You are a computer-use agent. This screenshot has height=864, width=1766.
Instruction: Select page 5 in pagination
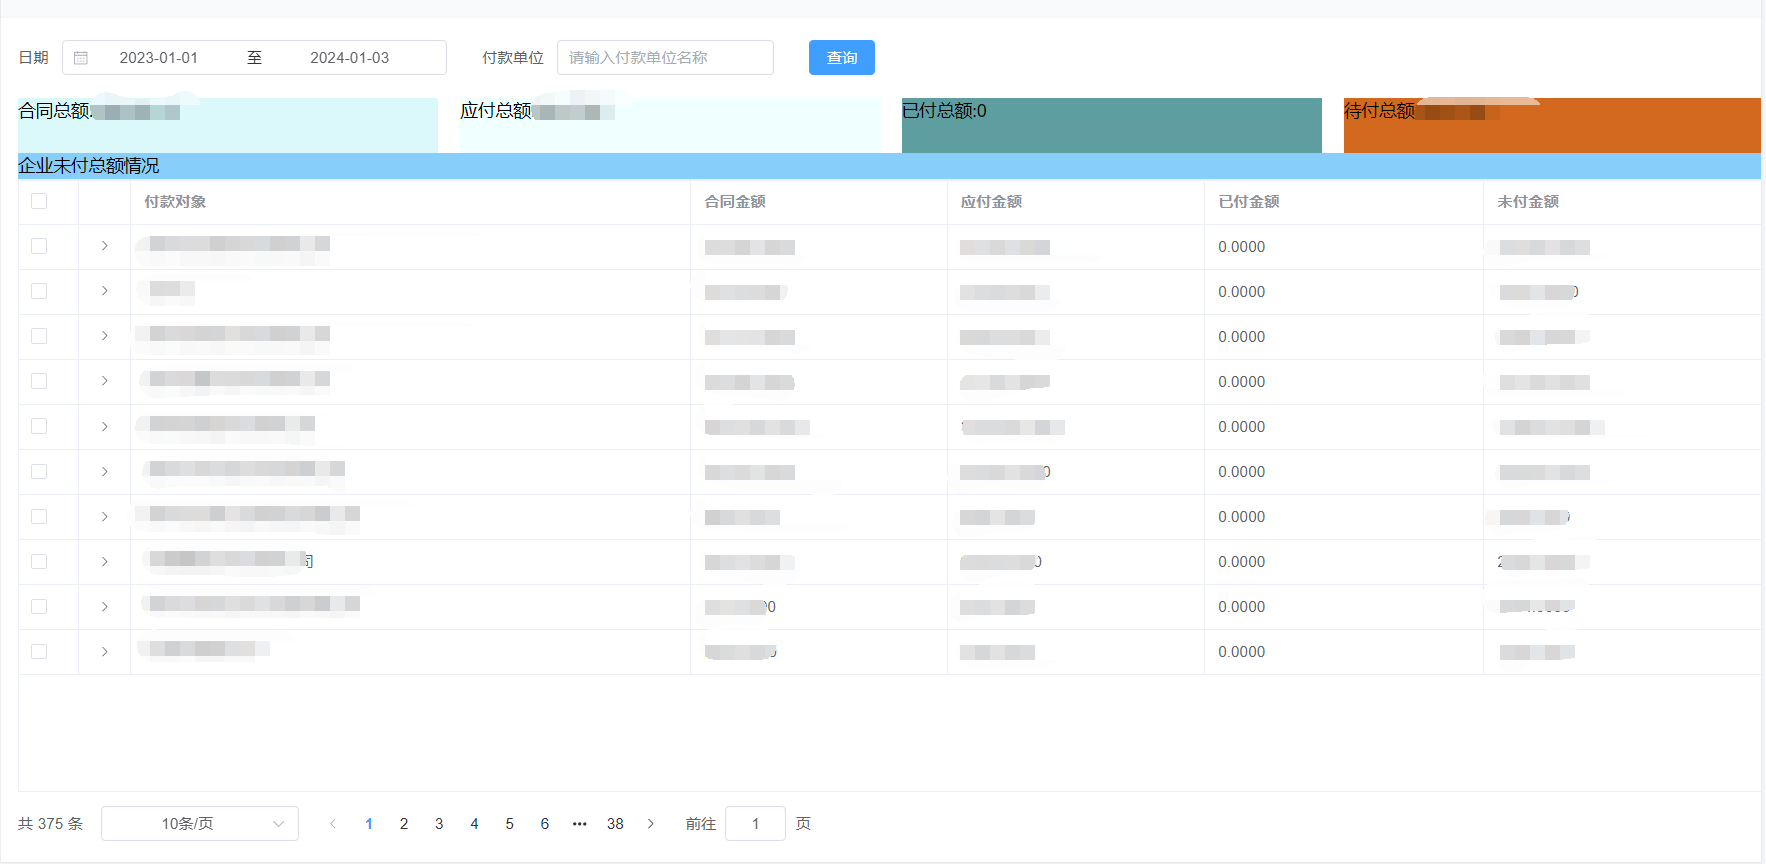(509, 823)
